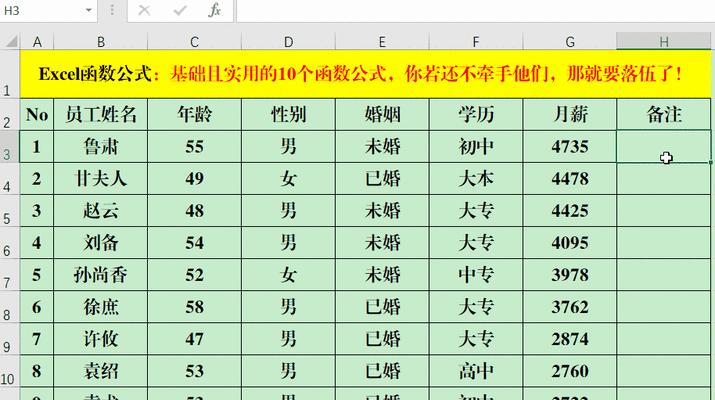Click the Insert Function fx icon
The height and width of the screenshot is (400, 715).
tap(215, 10)
